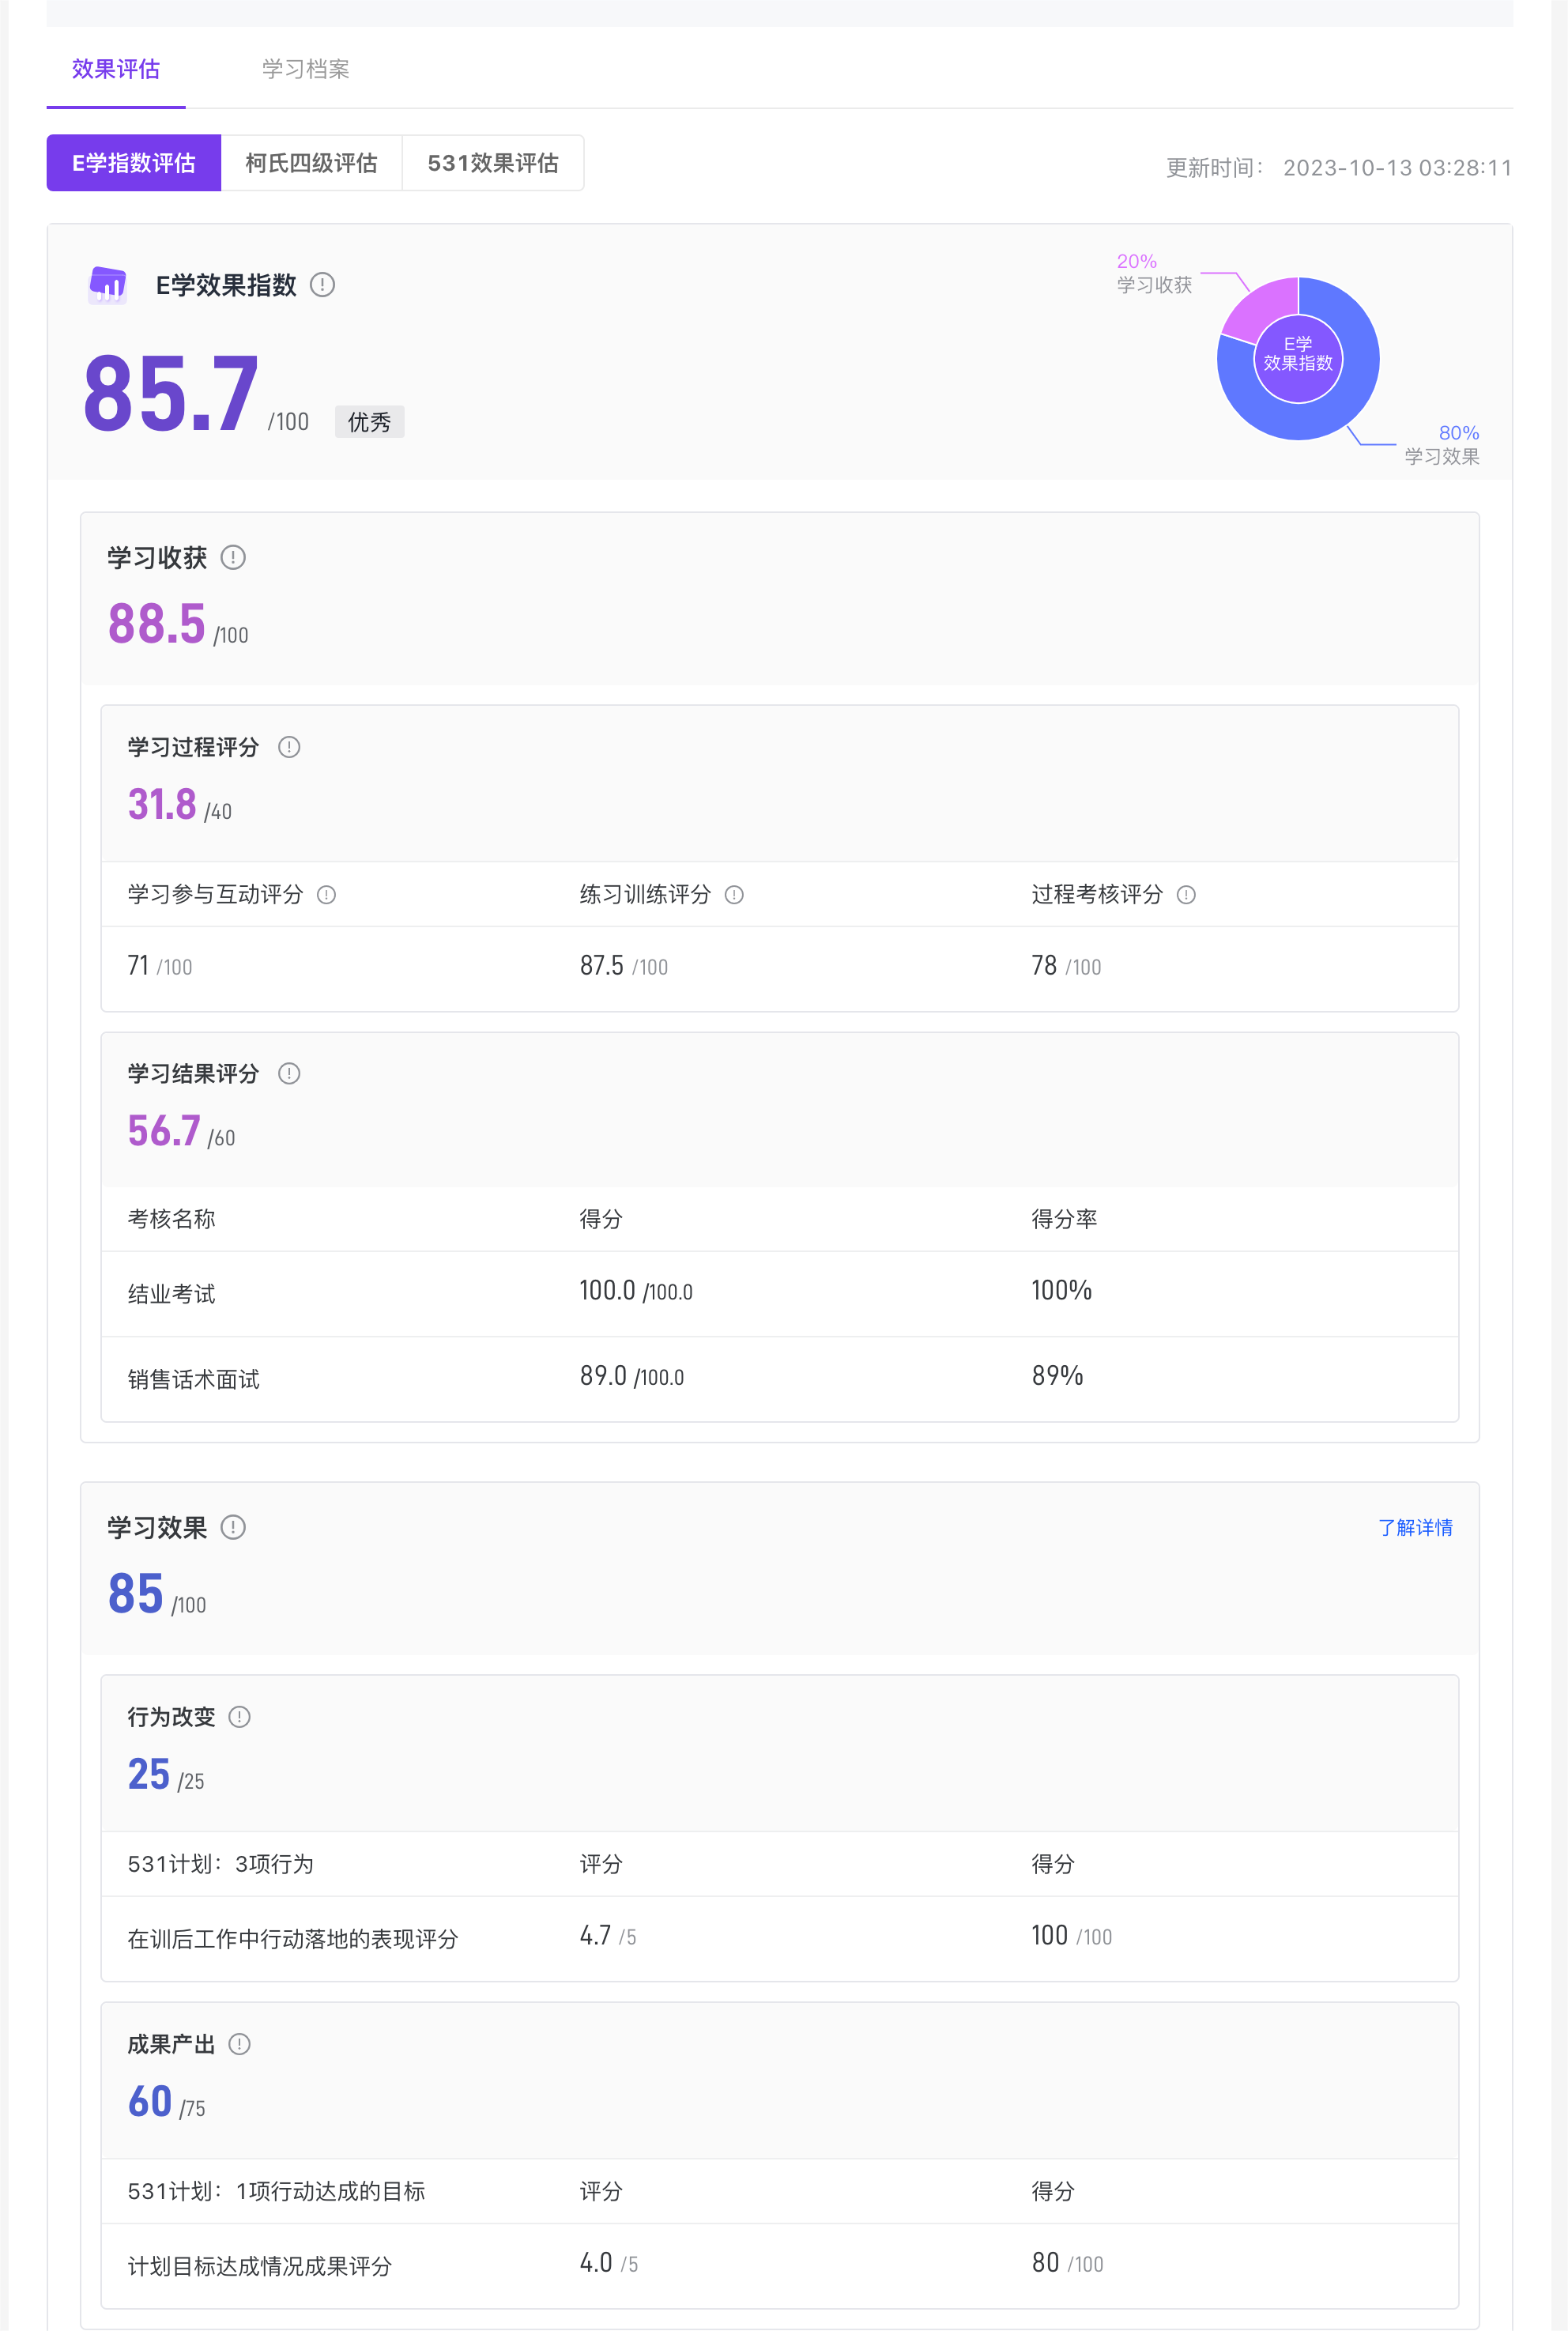Show info tooltip for 学习收获 heading
The width and height of the screenshot is (1568, 2331).
pos(233,557)
